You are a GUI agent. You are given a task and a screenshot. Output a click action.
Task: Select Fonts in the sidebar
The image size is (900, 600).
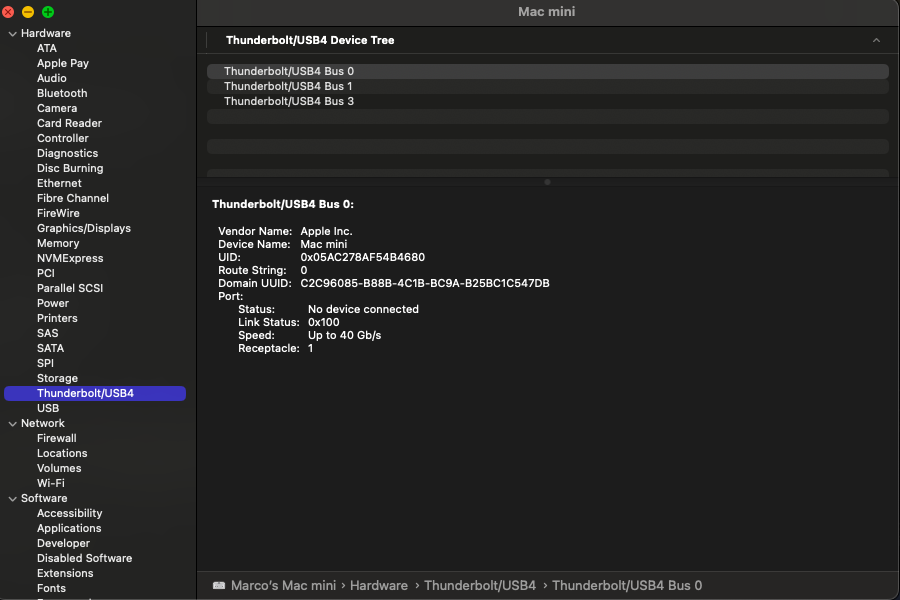pyautogui.click(x=51, y=588)
